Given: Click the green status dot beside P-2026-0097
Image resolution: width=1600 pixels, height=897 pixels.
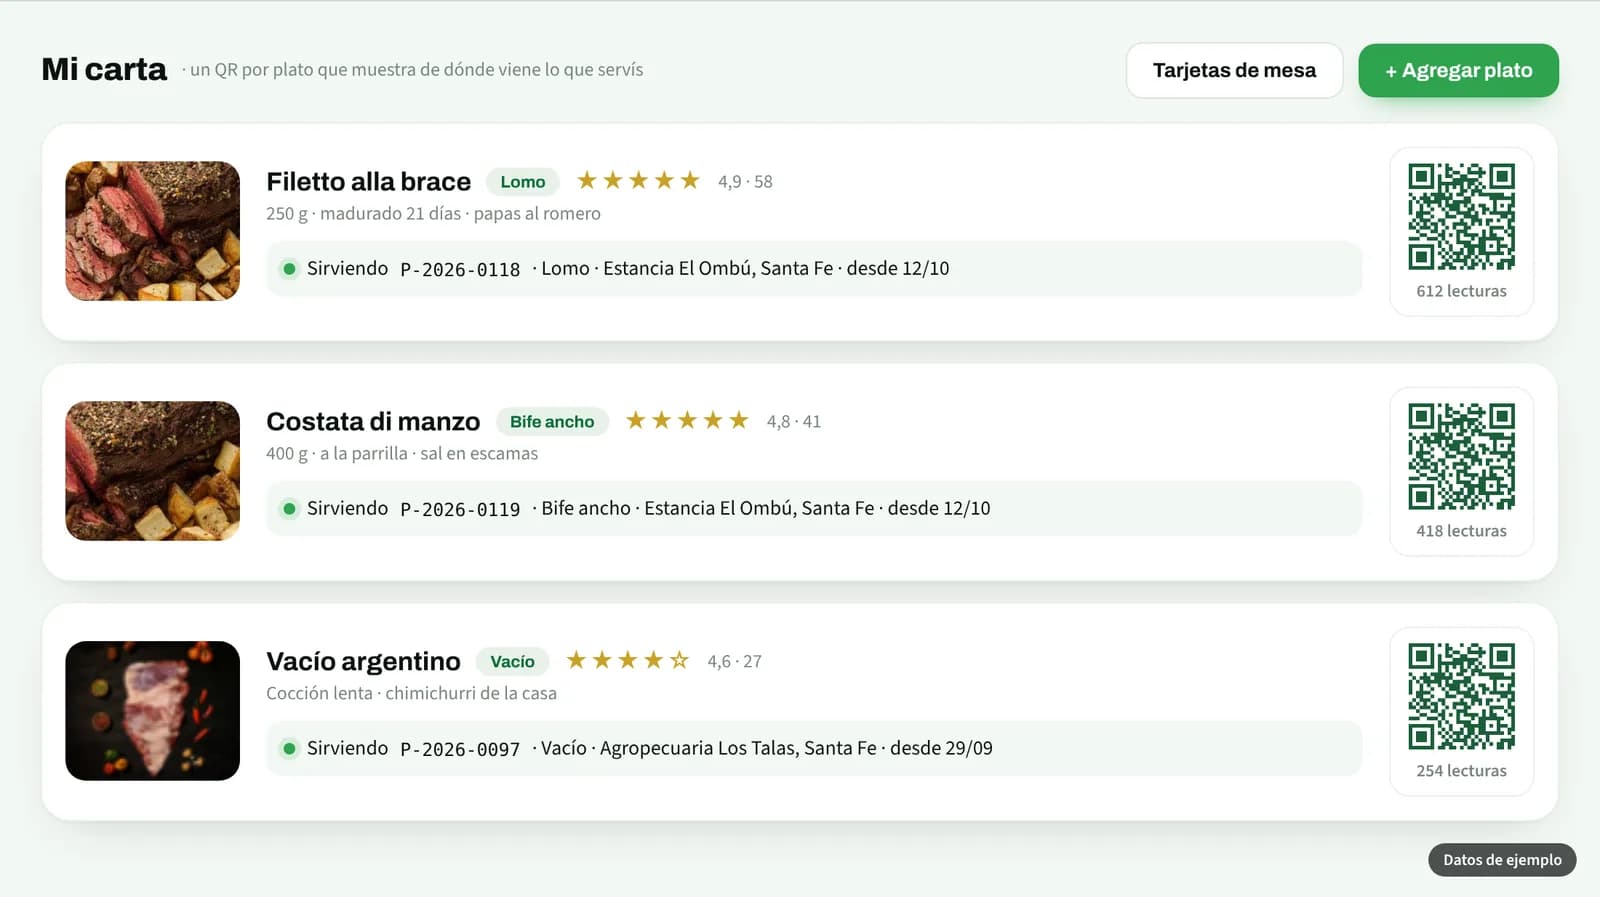Looking at the screenshot, I should 289,748.
